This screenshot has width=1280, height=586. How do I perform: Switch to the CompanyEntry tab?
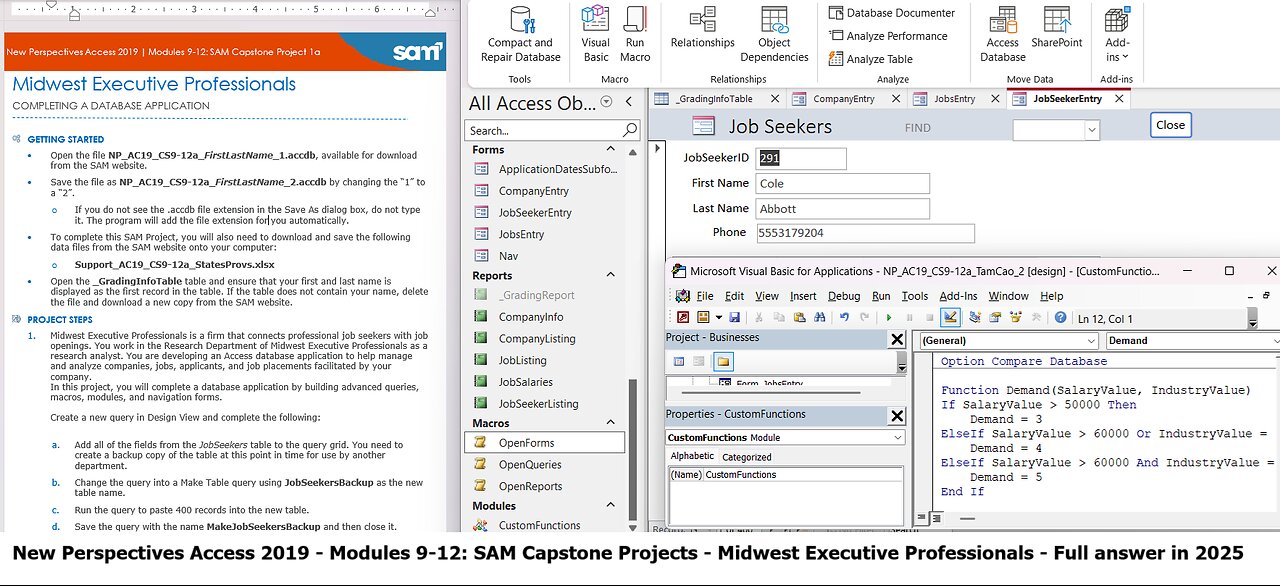click(844, 99)
